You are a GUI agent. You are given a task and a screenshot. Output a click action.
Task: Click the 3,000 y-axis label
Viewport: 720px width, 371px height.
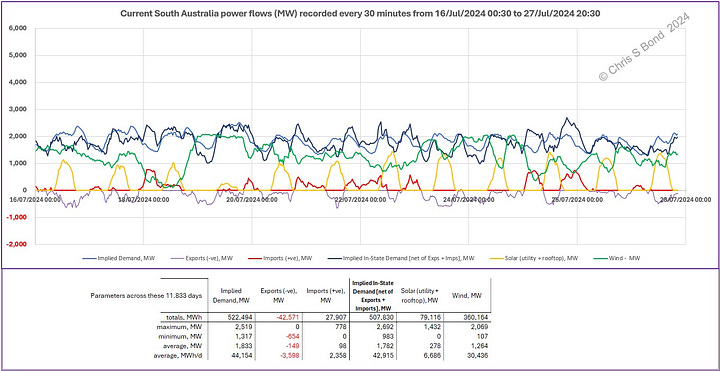17,109
